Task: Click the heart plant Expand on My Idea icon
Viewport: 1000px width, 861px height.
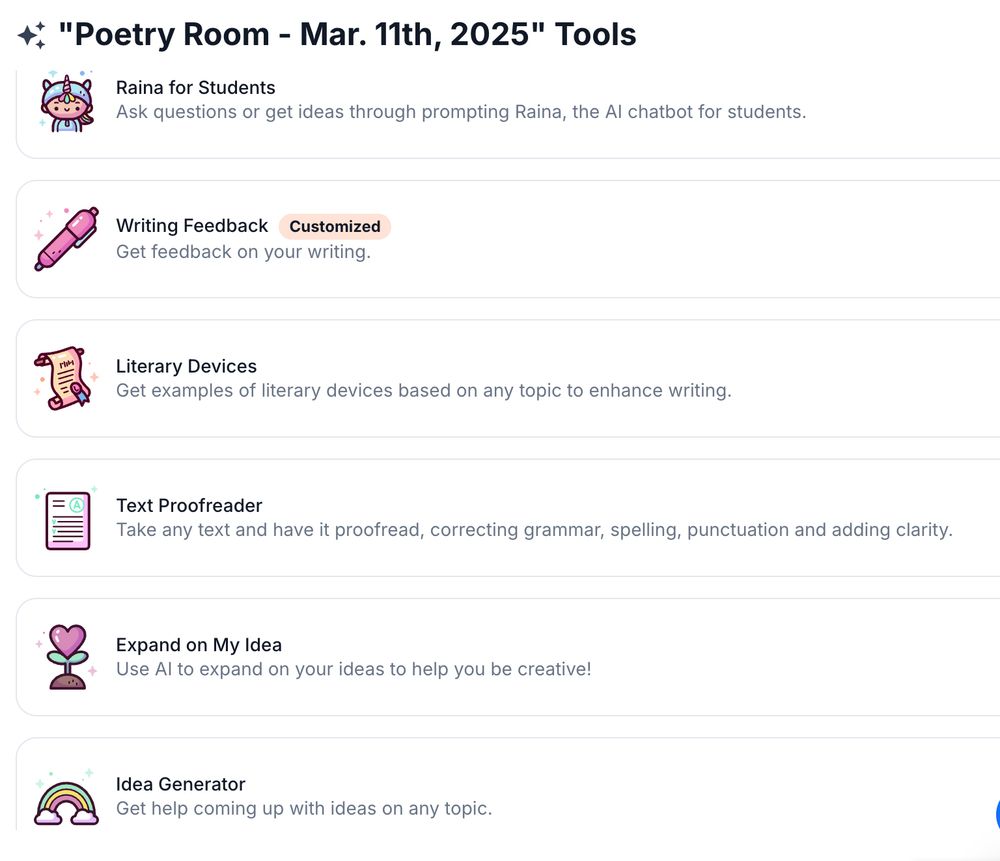Action: coord(66,657)
